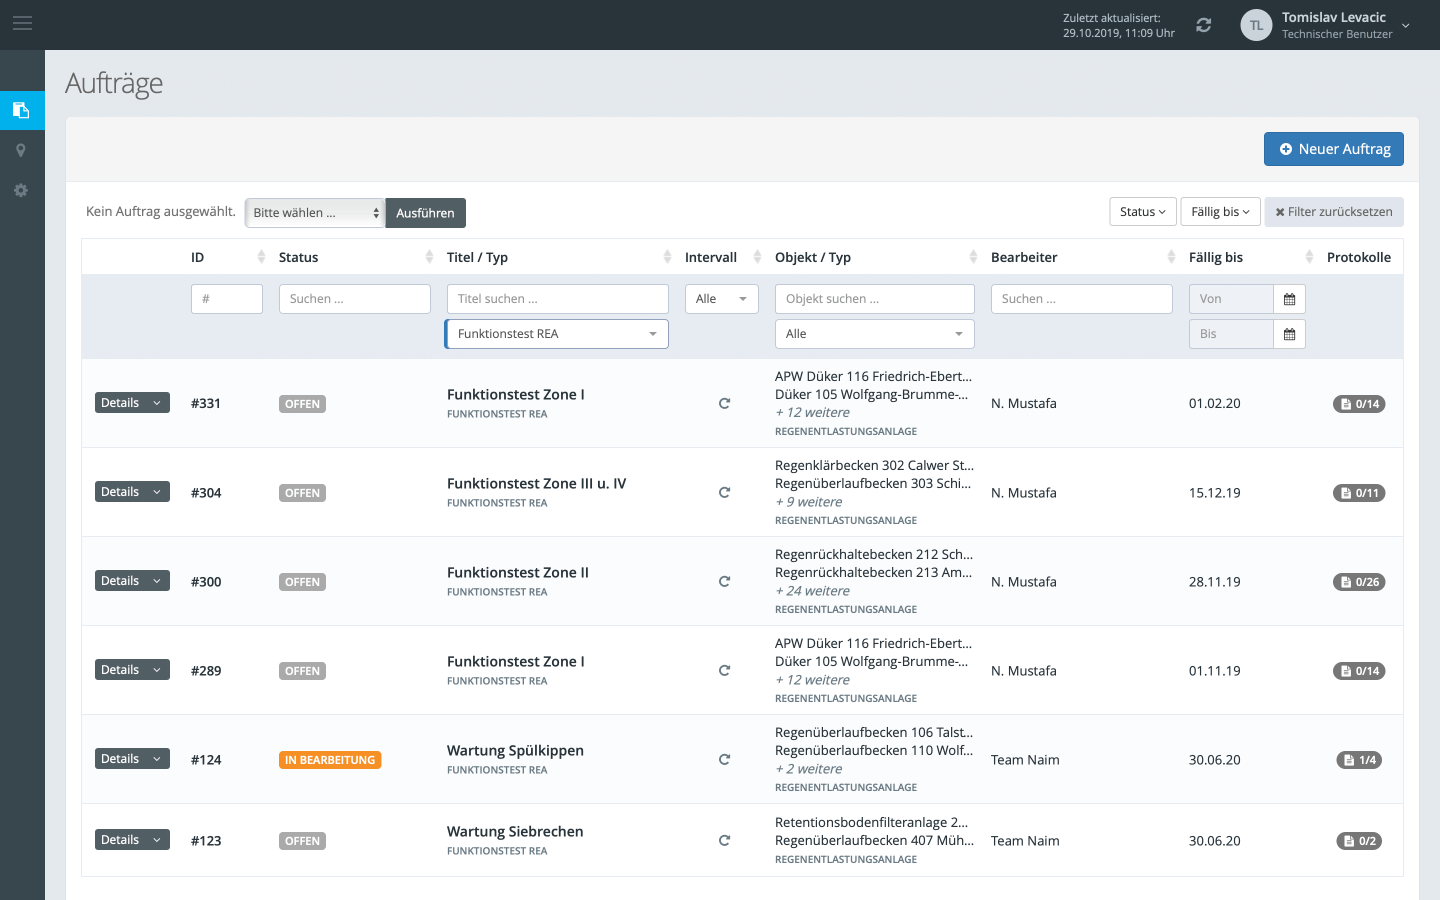
Task: Open the location pin sidebar icon
Action: (21, 150)
